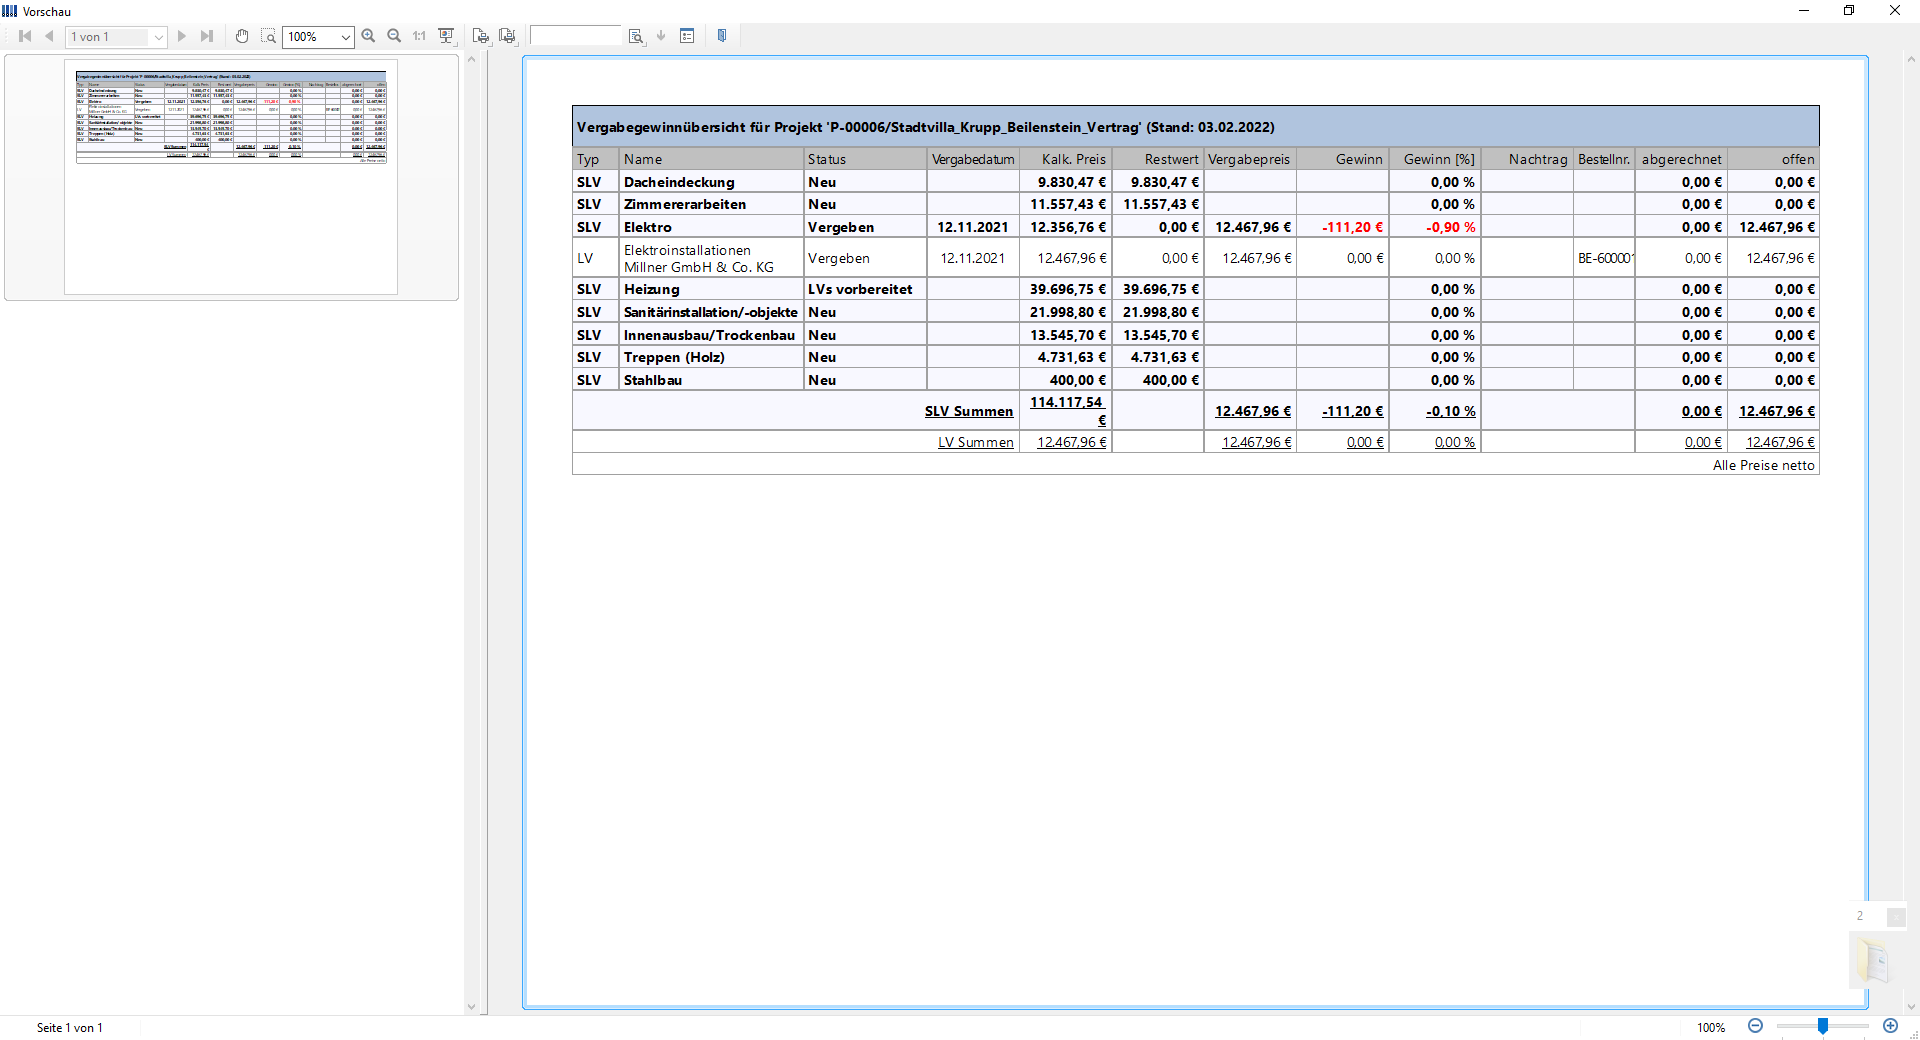Click the red '-111,20 €' value in the Elektro row
This screenshot has width=1920, height=1040.
pyautogui.click(x=1352, y=227)
